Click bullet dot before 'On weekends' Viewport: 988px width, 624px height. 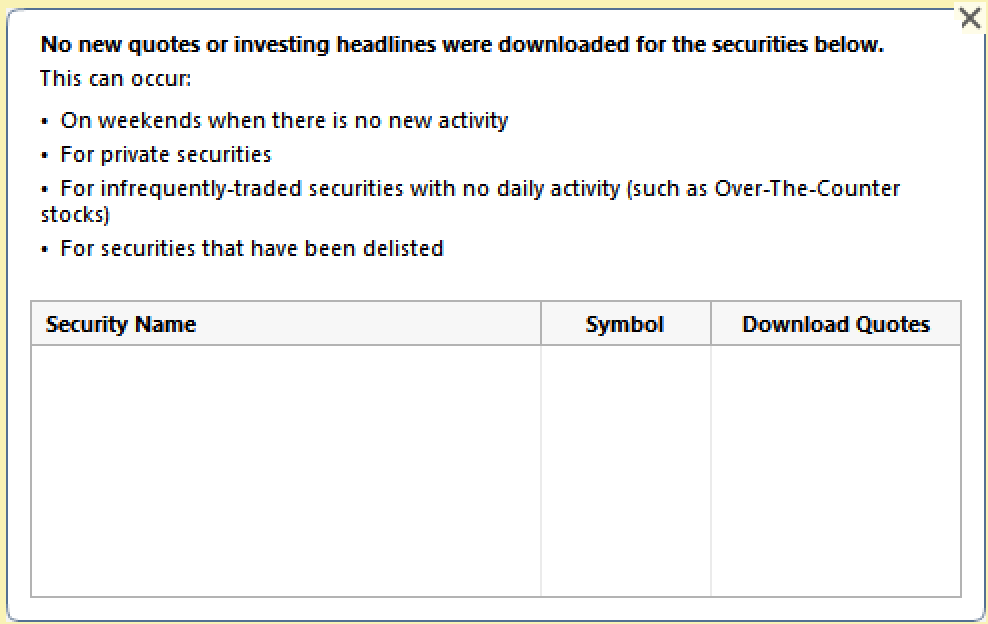[x=44, y=121]
